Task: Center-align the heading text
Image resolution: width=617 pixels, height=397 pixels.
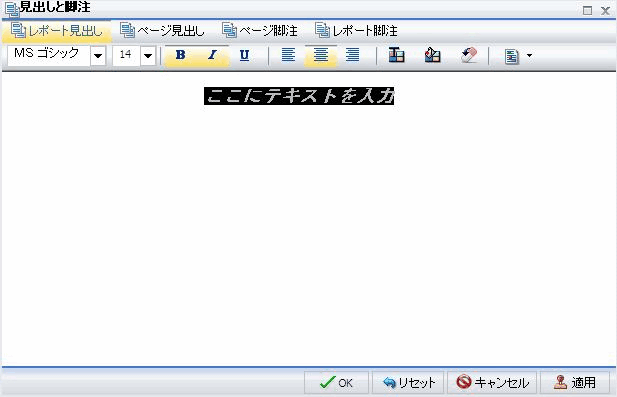Action: tap(321, 55)
